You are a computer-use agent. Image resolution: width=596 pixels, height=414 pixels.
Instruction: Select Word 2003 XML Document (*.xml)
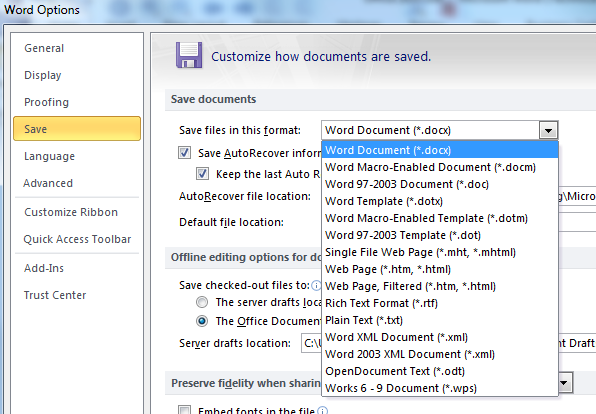pyautogui.click(x=440, y=354)
